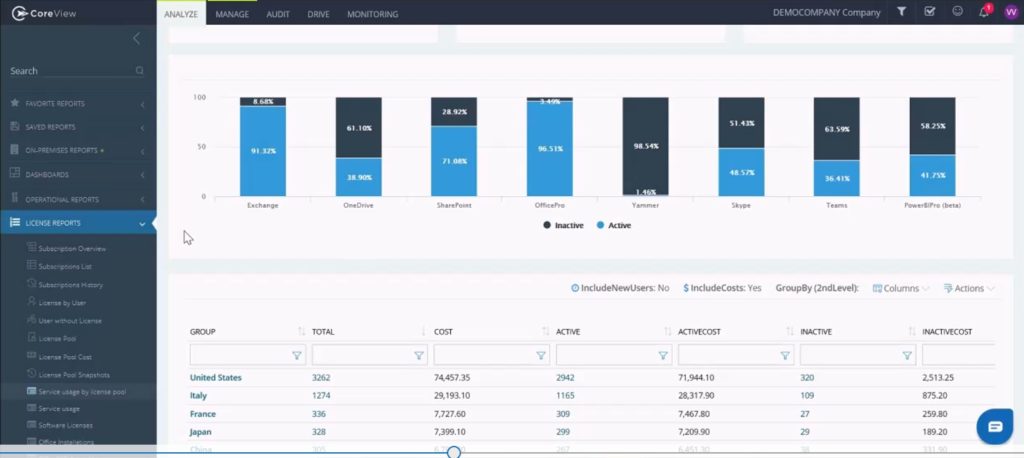
Task: Click Exchange active 91.32% bar segment
Action: (x=263, y=151)
